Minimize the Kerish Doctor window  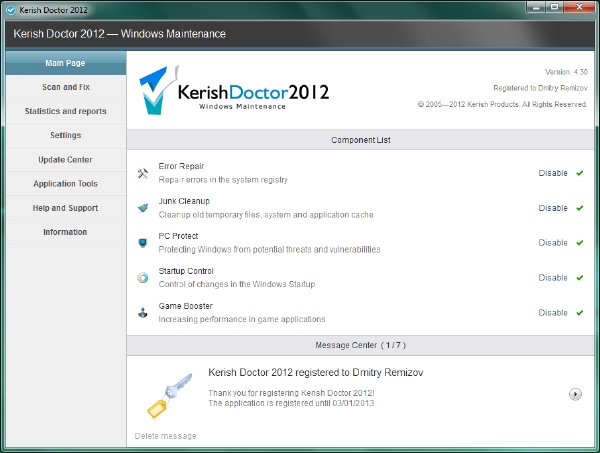(x=536, y=7)
